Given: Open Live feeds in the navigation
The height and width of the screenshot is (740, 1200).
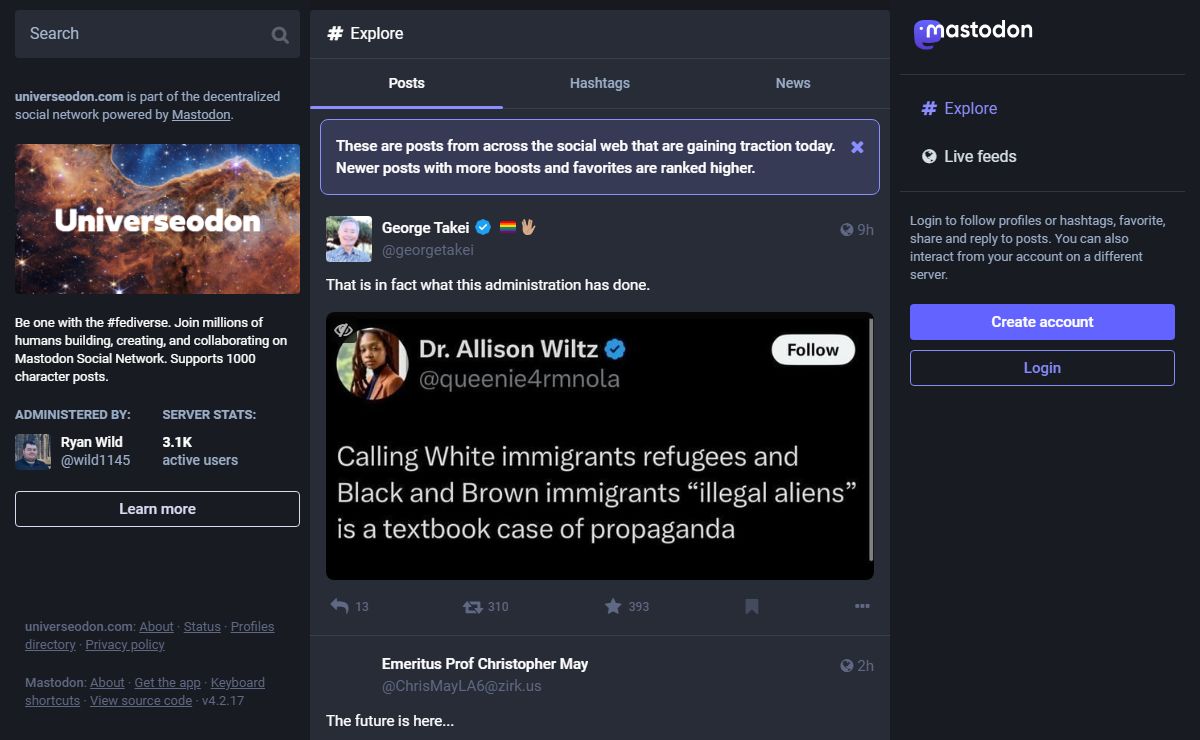Looking at the screenshot, I should click(968, 156).
